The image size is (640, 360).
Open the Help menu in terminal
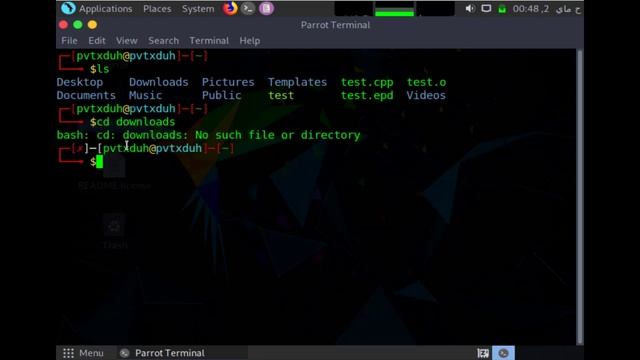(x=250, y=41)
